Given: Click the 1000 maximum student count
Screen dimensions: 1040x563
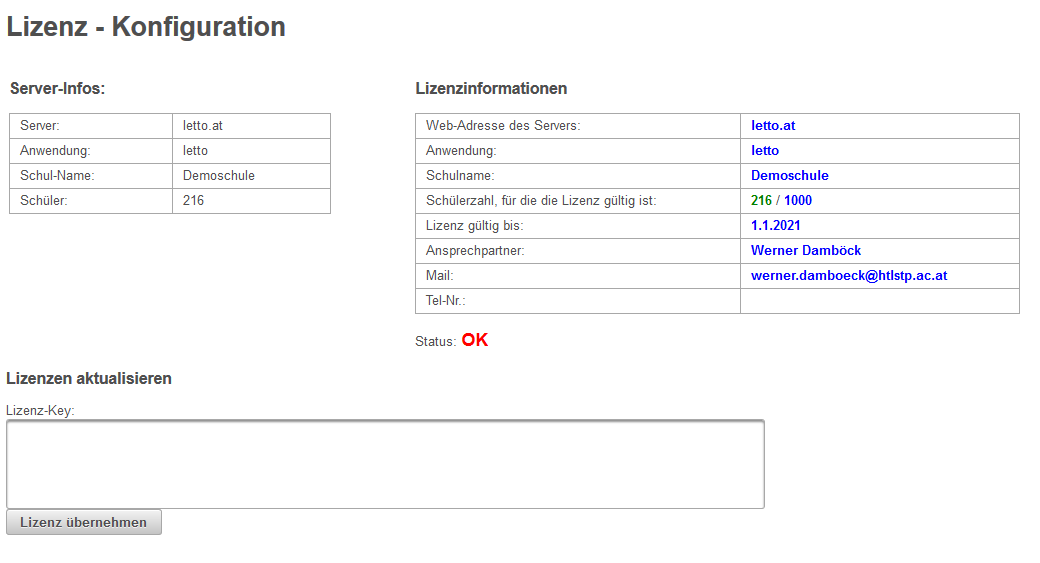Looking at the screenshot, I should pyautogui.click(x=798, y=200).
